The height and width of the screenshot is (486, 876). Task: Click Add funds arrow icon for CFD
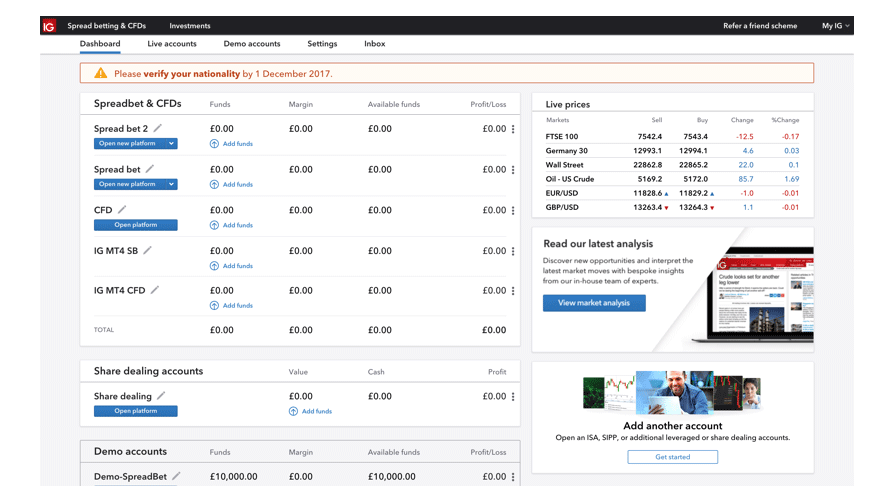(x=214, y=225)
